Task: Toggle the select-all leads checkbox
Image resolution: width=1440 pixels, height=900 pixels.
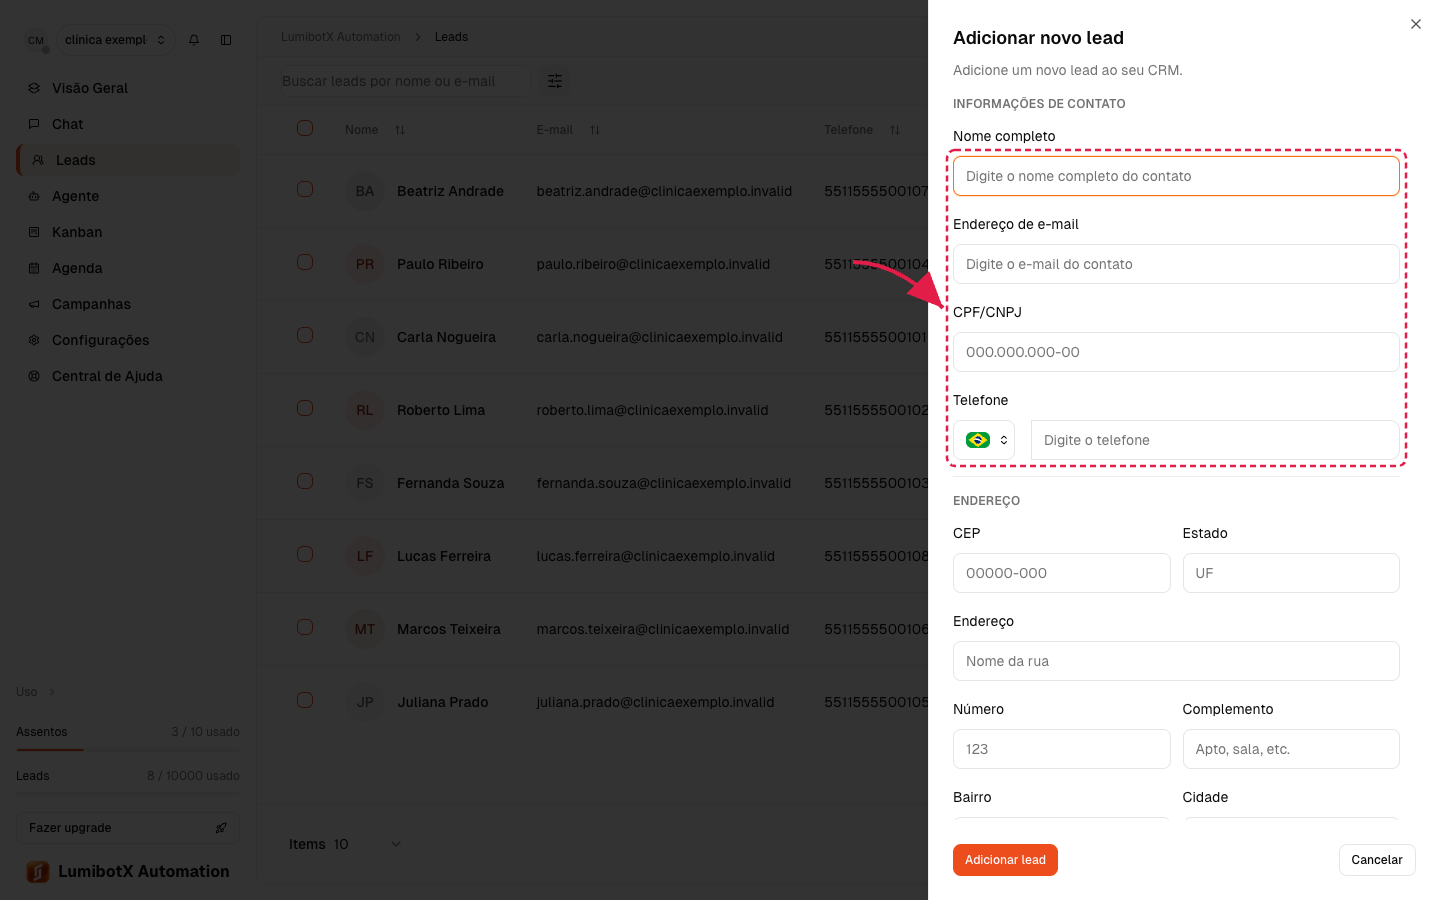Action: [305, 128]
